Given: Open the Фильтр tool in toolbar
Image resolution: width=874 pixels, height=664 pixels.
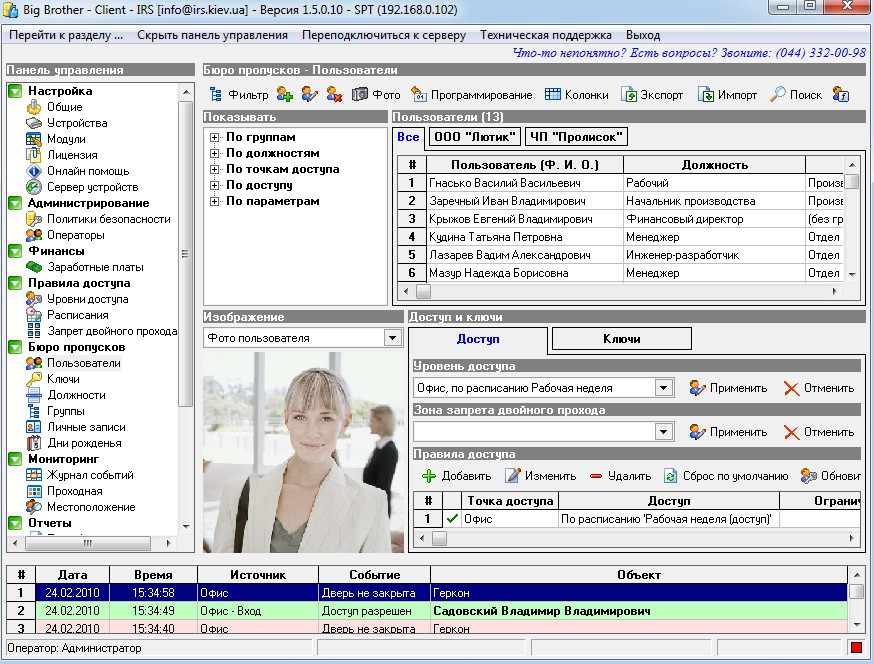Looking at the screenshot, I should [x=238, y=95].
